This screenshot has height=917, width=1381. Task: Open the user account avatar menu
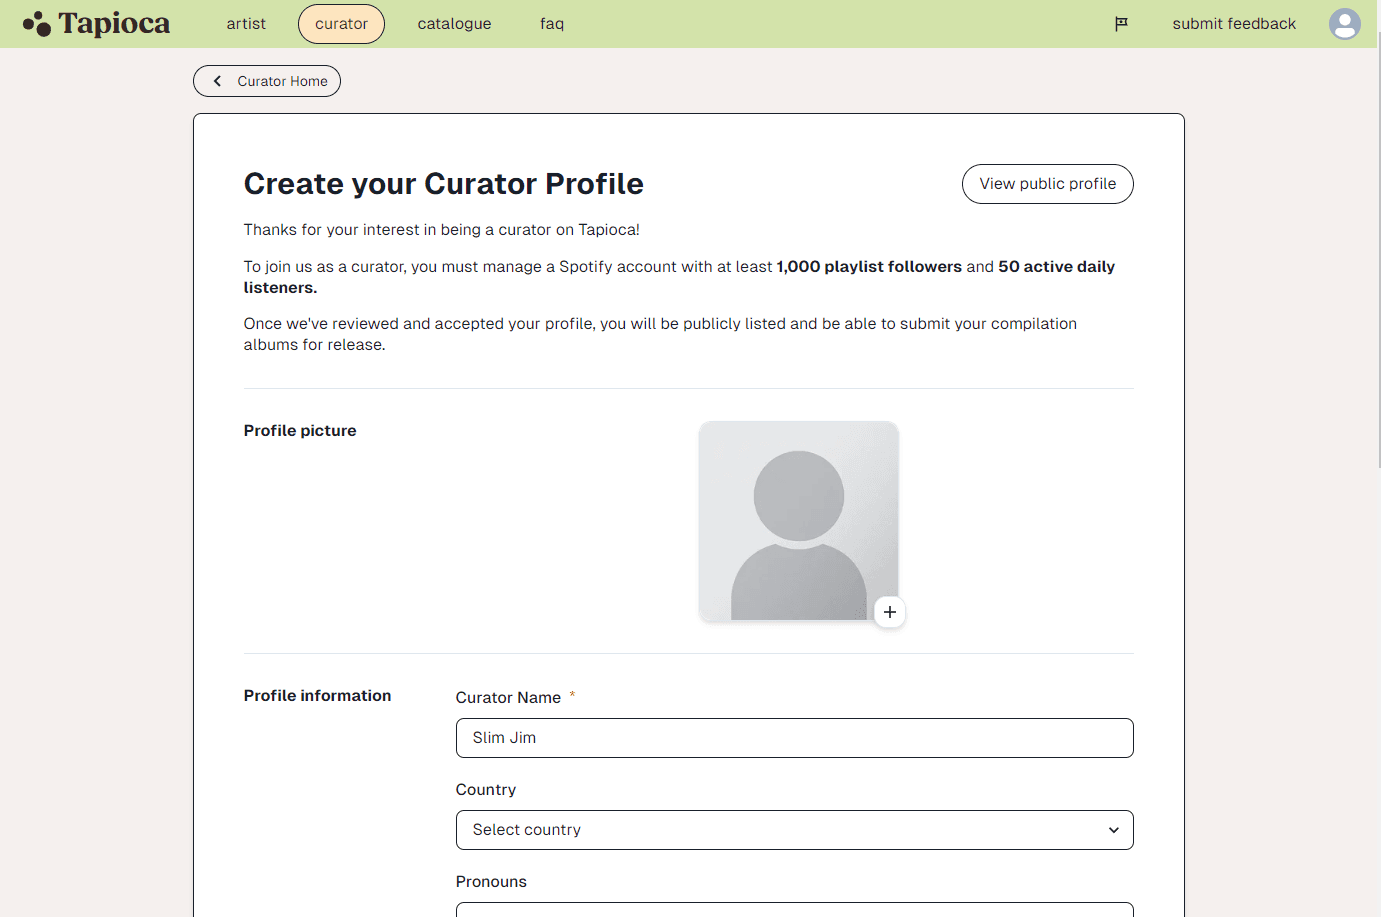point(1345,24)
